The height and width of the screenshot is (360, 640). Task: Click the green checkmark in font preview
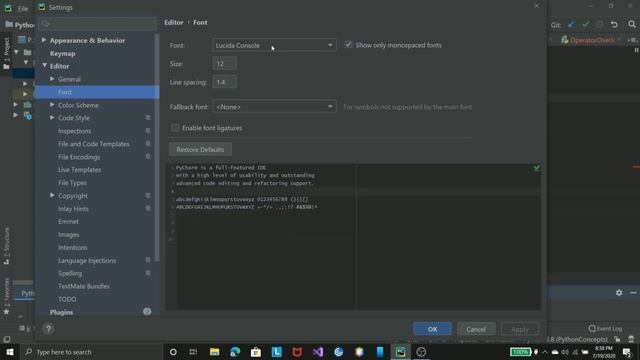point(537,168)
